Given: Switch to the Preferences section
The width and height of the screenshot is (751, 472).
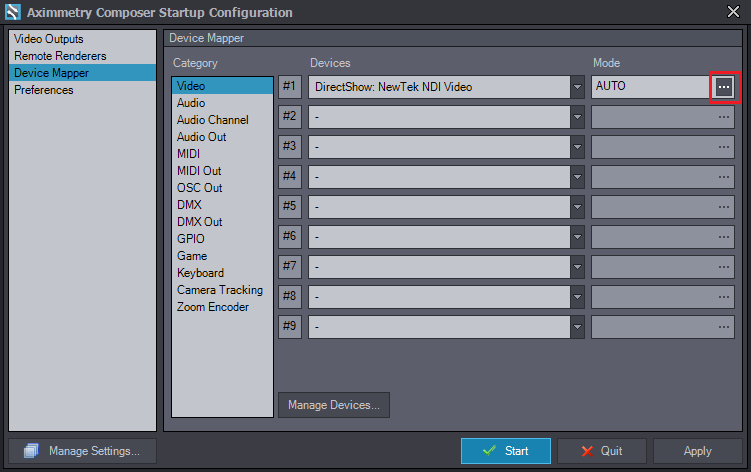Looking at the screenshot, I should click(44, 90).
